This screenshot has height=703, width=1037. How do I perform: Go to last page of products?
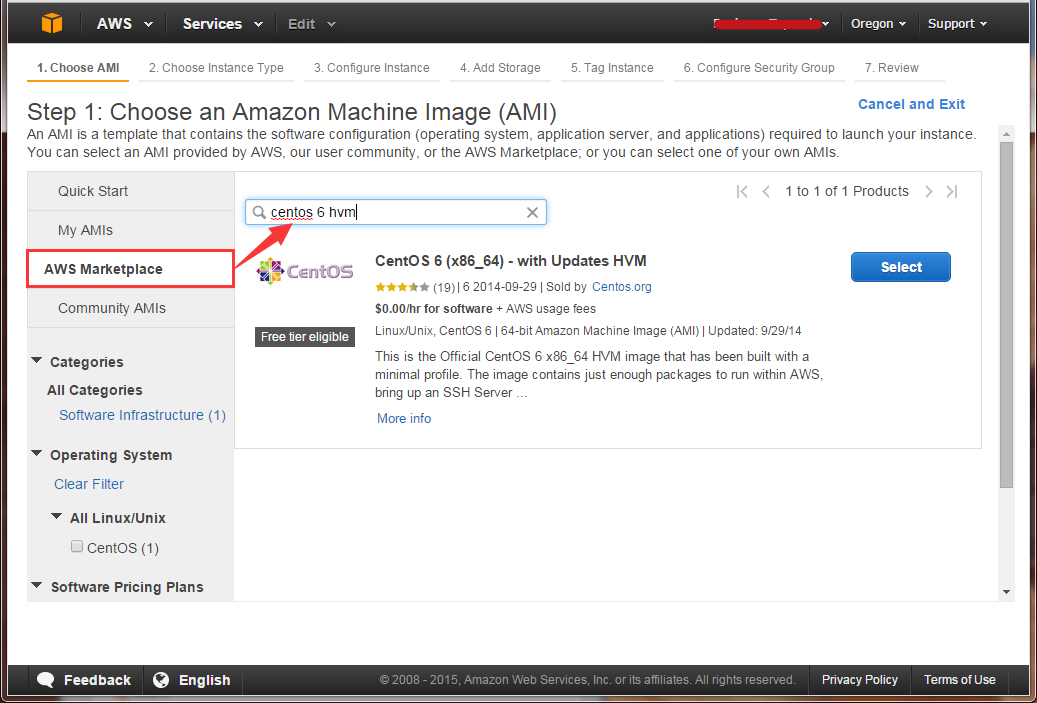pos(952,192)
